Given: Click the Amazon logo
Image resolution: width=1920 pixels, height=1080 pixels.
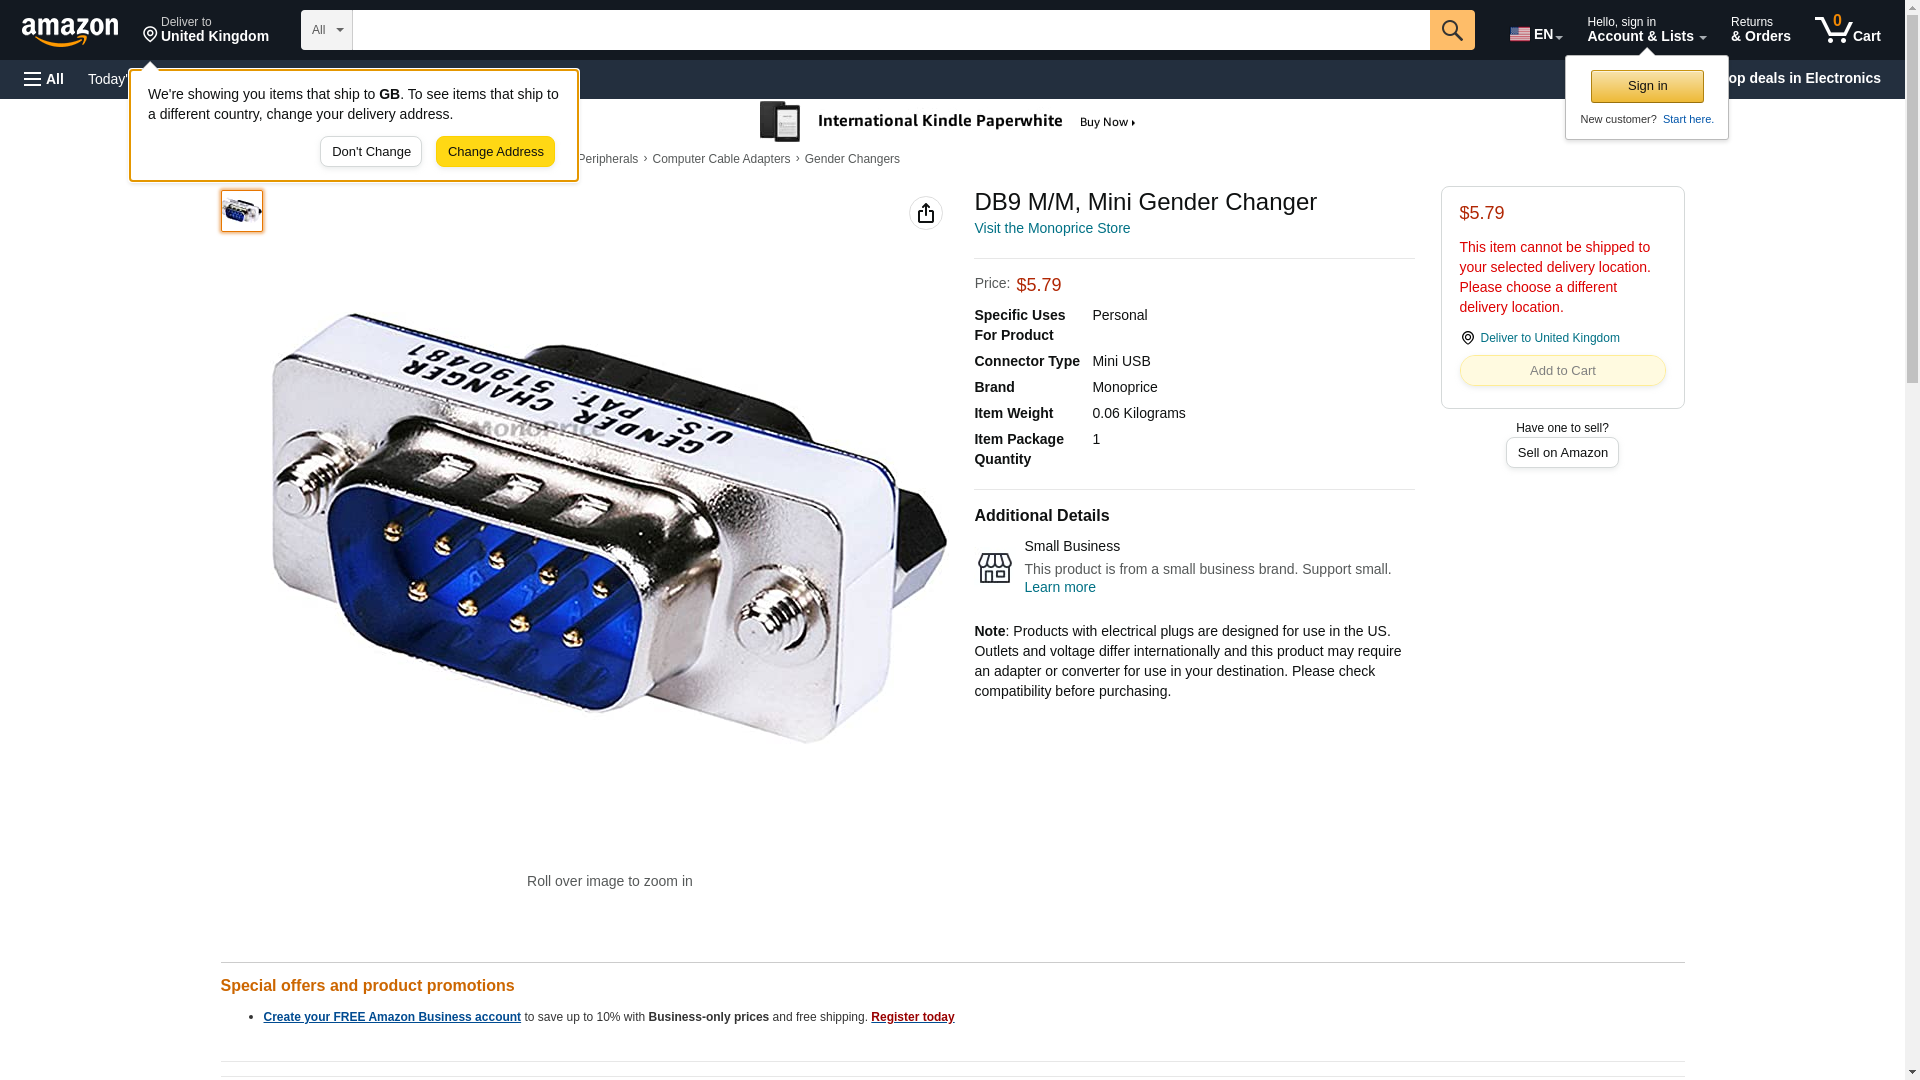Looking at the screenshot, I should pos(70,31).
